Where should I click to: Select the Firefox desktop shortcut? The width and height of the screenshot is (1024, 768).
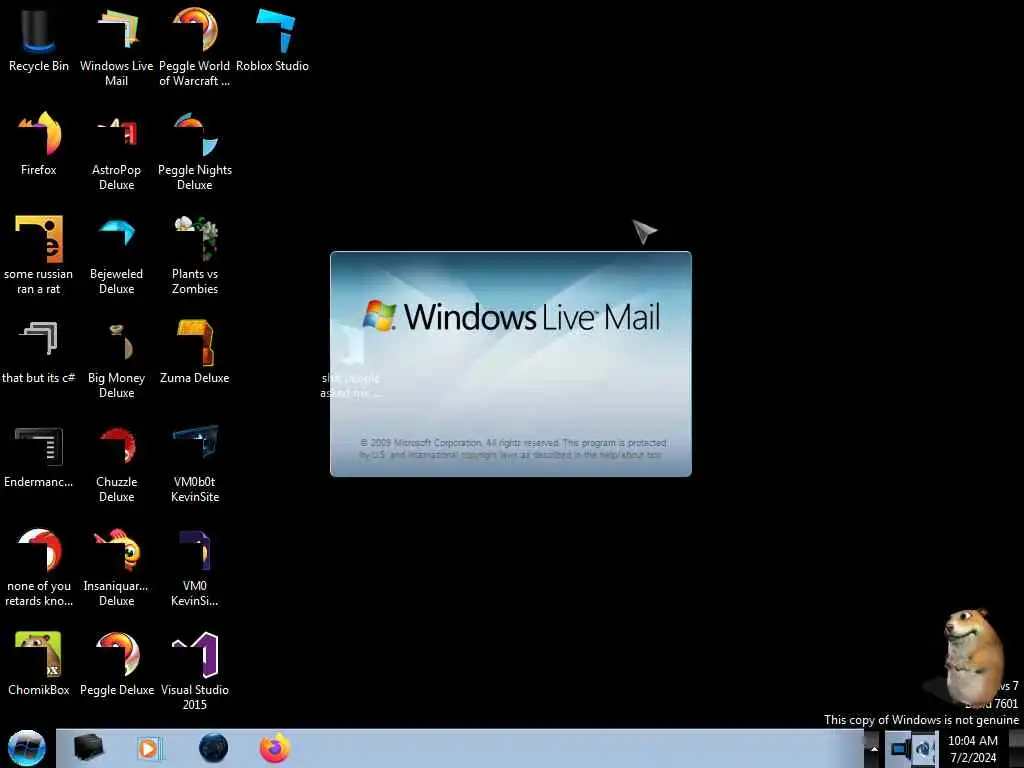click(x=39, y=144)
